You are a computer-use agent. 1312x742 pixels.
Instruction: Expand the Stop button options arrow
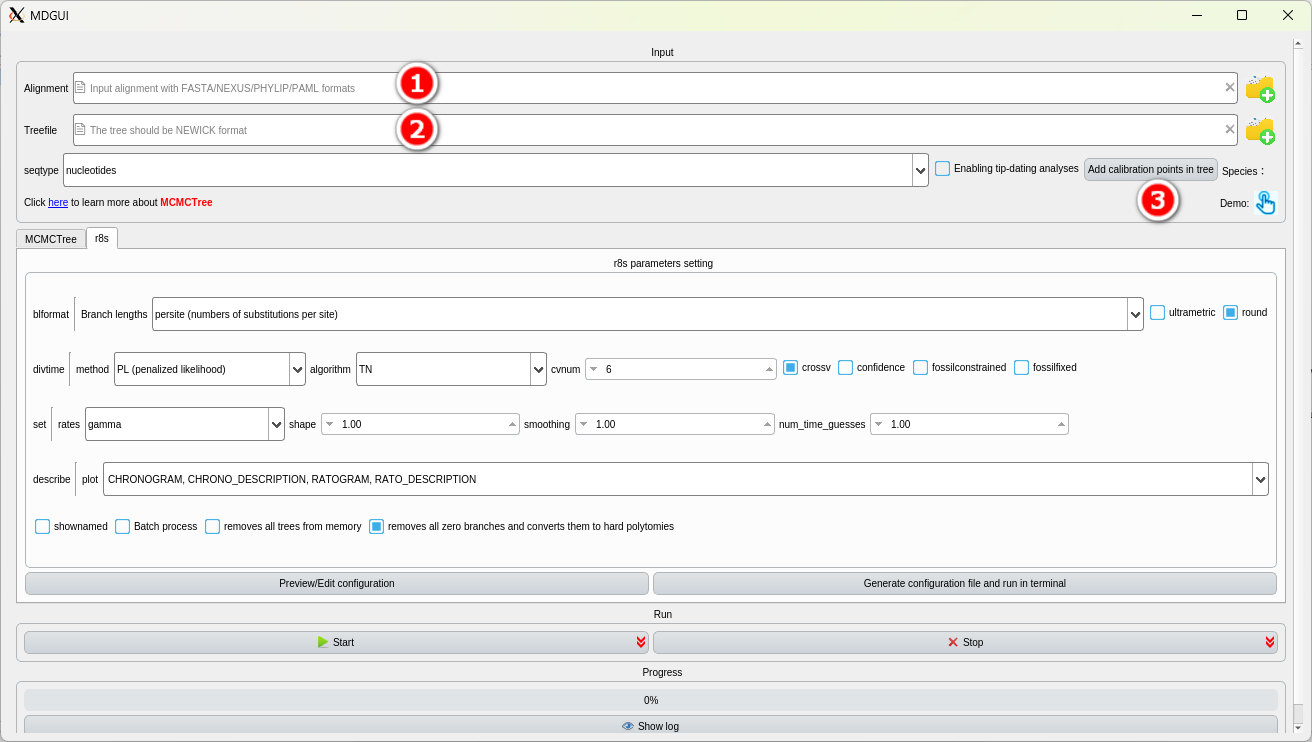1269,642
